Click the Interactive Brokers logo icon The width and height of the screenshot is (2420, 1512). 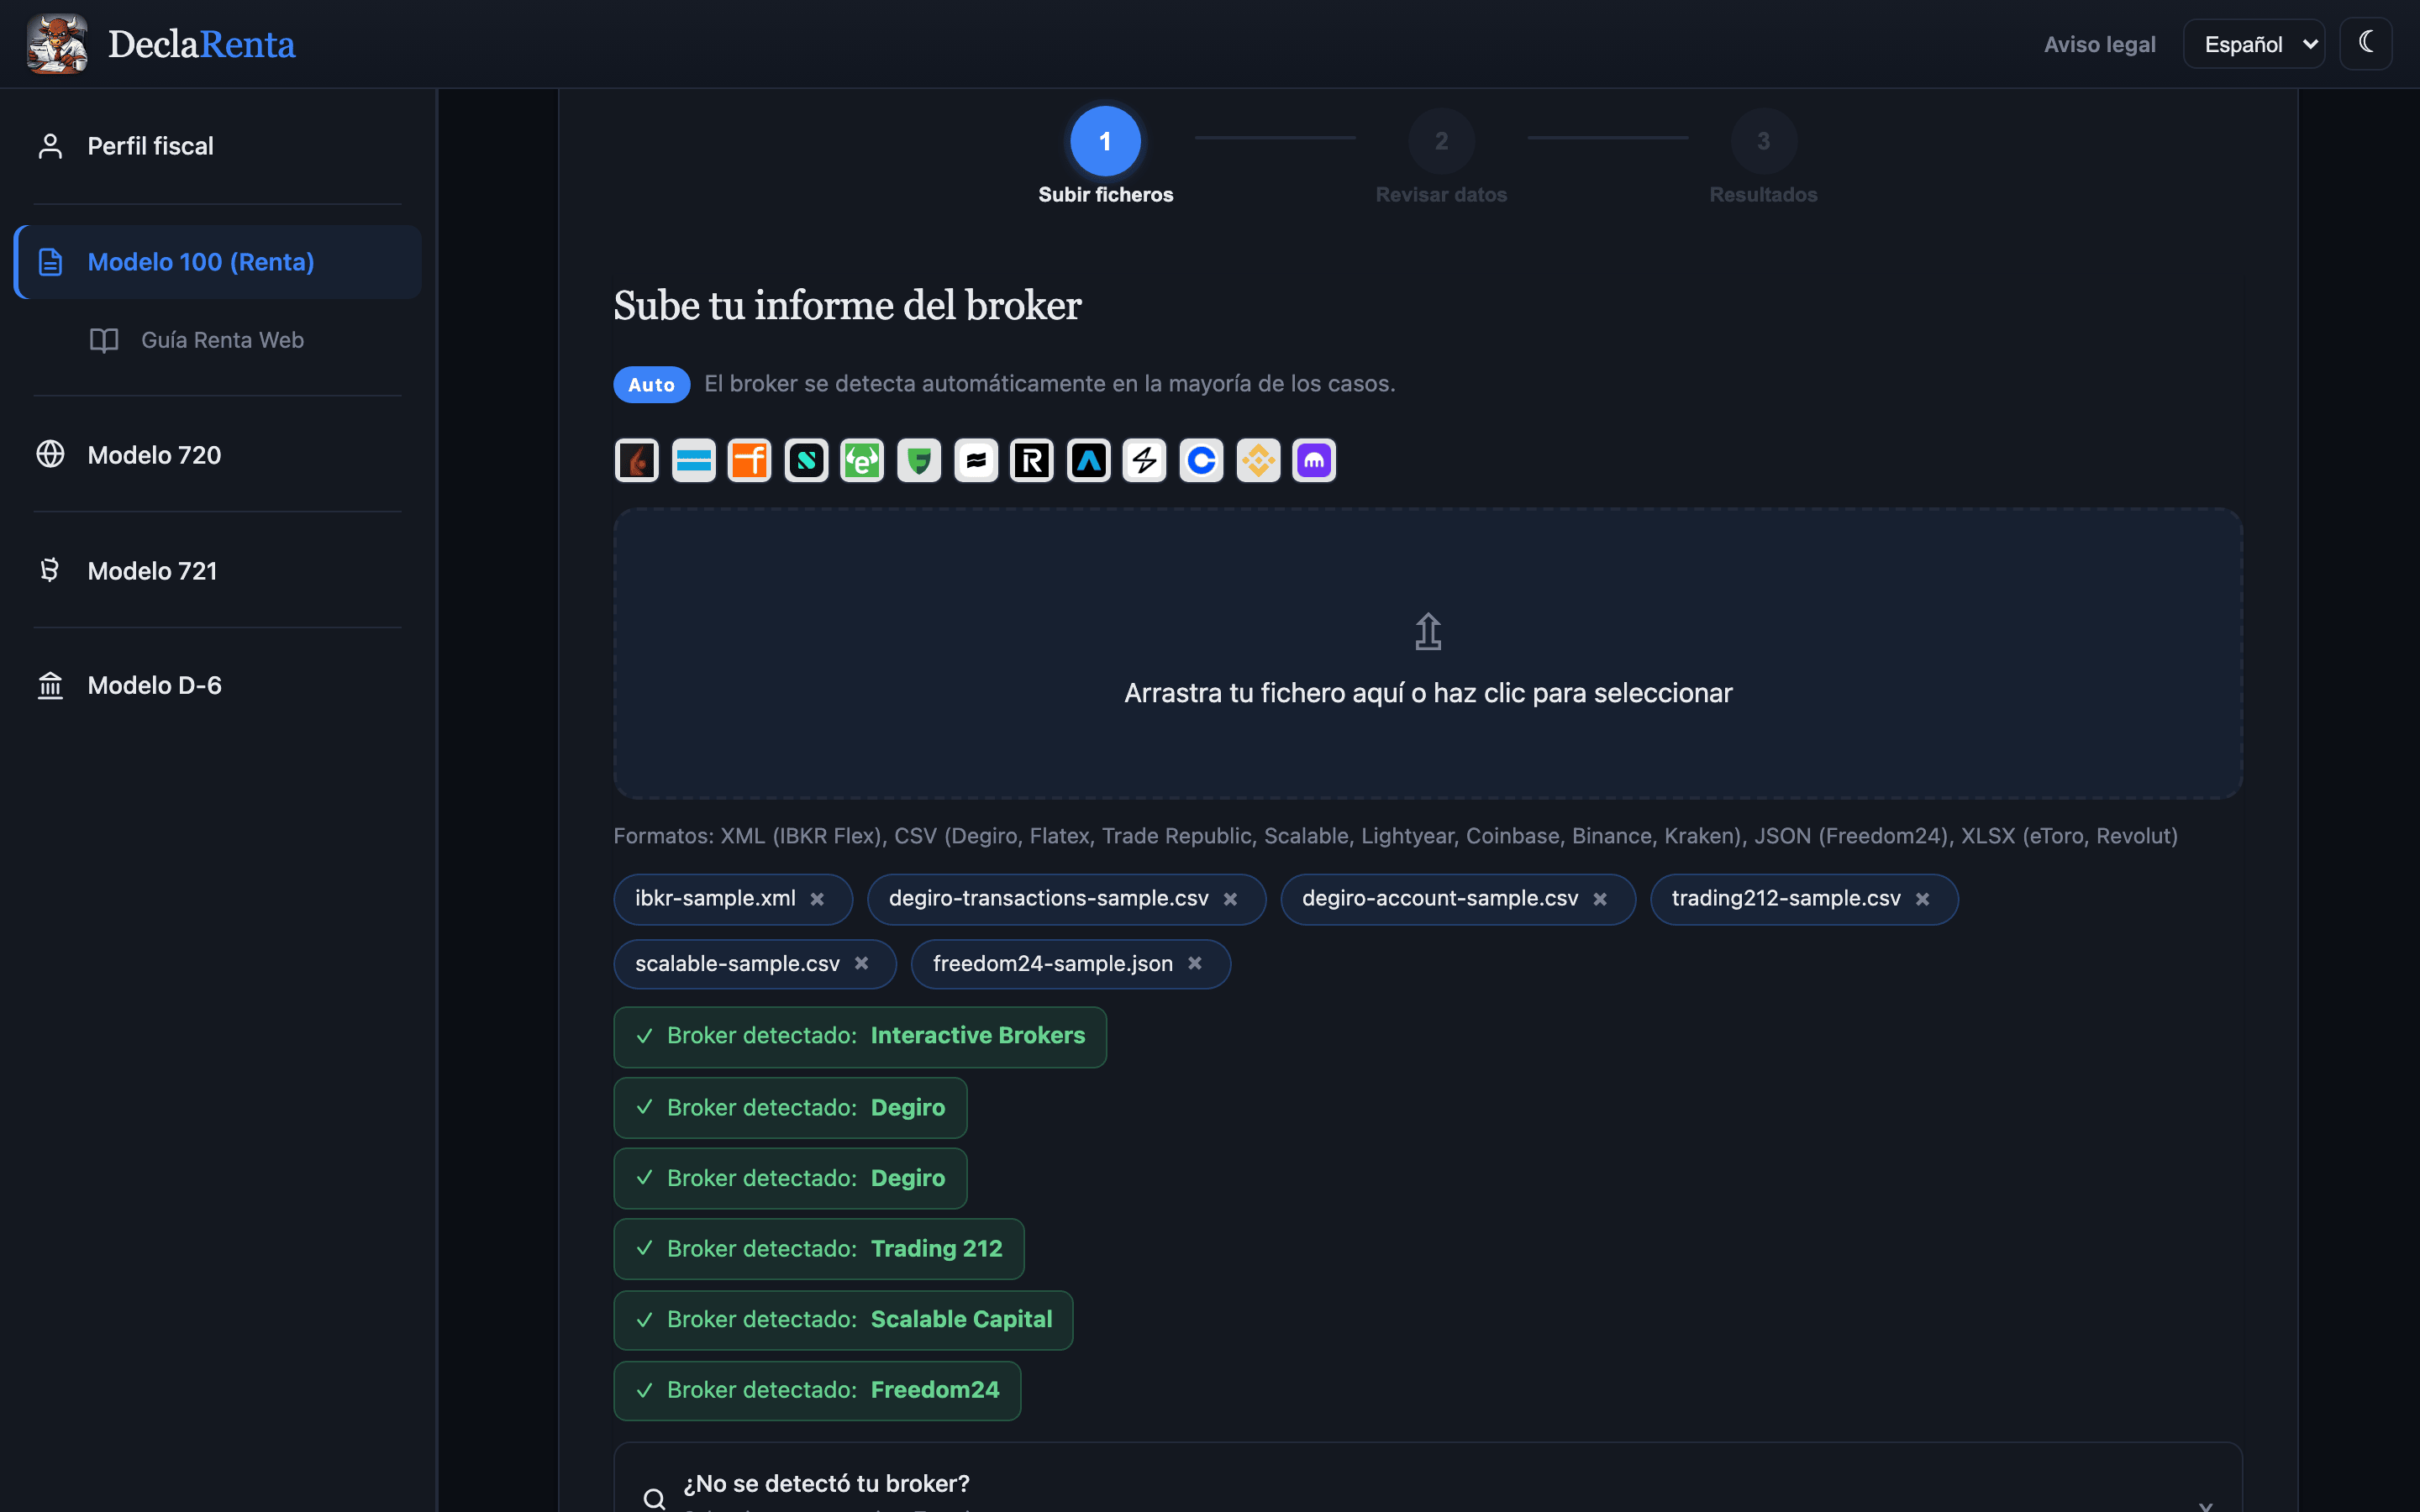coord(637,461)
